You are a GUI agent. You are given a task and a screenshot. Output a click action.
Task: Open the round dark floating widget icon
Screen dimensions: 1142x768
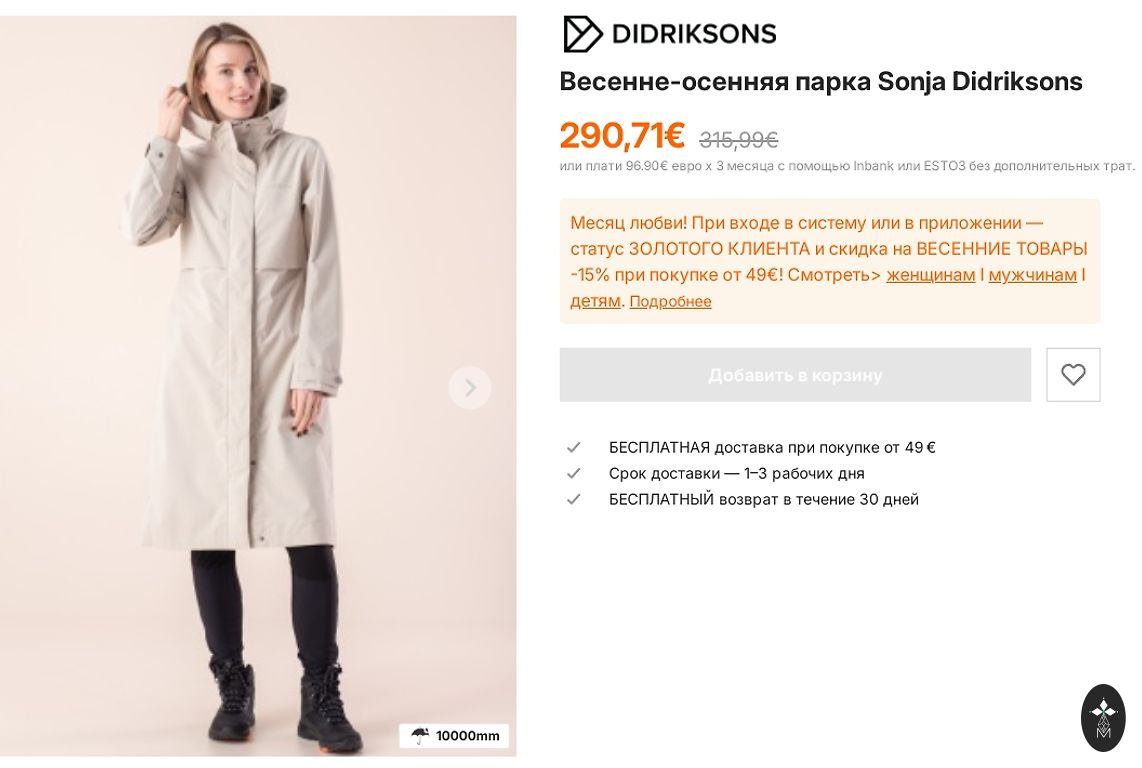pyautogui.click(x=1103, y=717)
